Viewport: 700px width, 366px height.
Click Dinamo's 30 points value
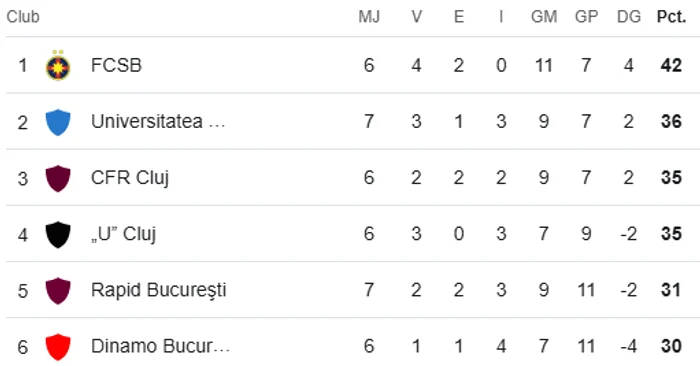click(x=671, y=346)
